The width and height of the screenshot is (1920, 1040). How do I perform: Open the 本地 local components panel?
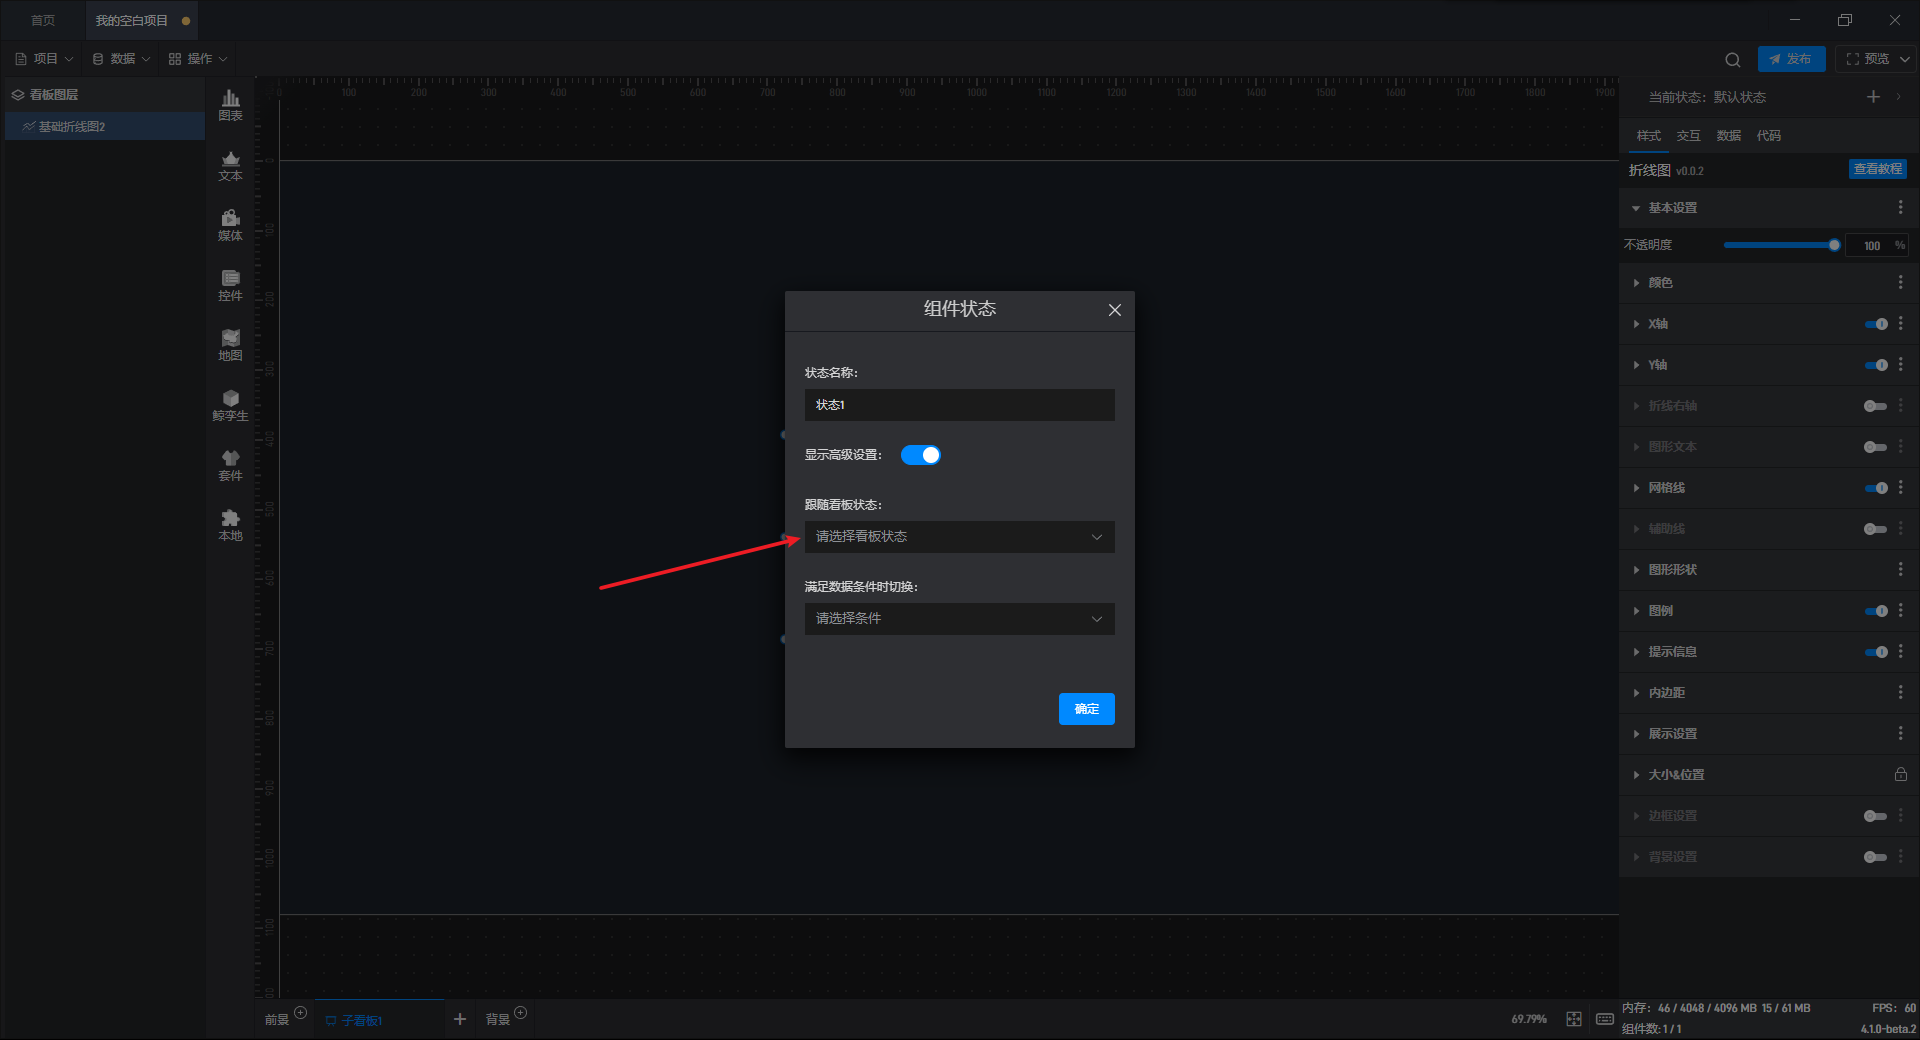click(x=230, y=525)
